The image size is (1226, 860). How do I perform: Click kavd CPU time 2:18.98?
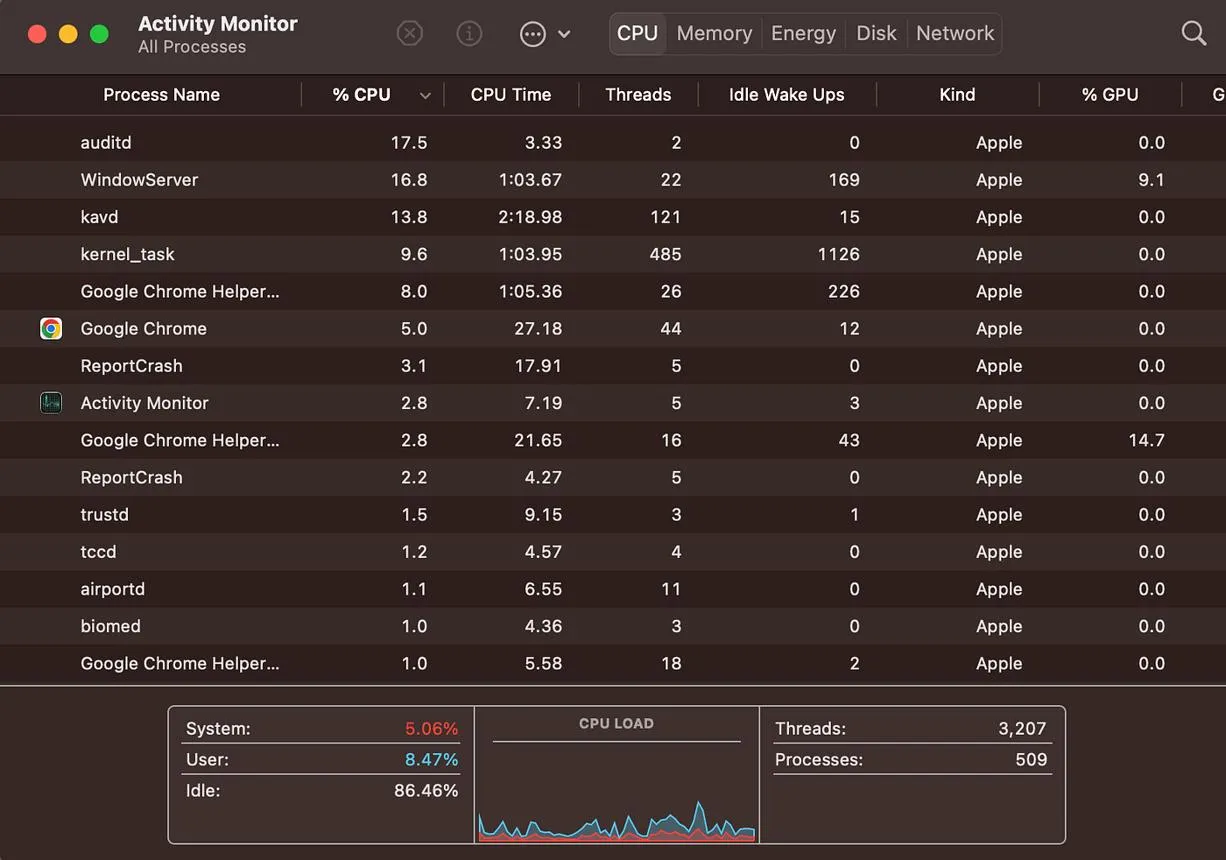point(530,217)
